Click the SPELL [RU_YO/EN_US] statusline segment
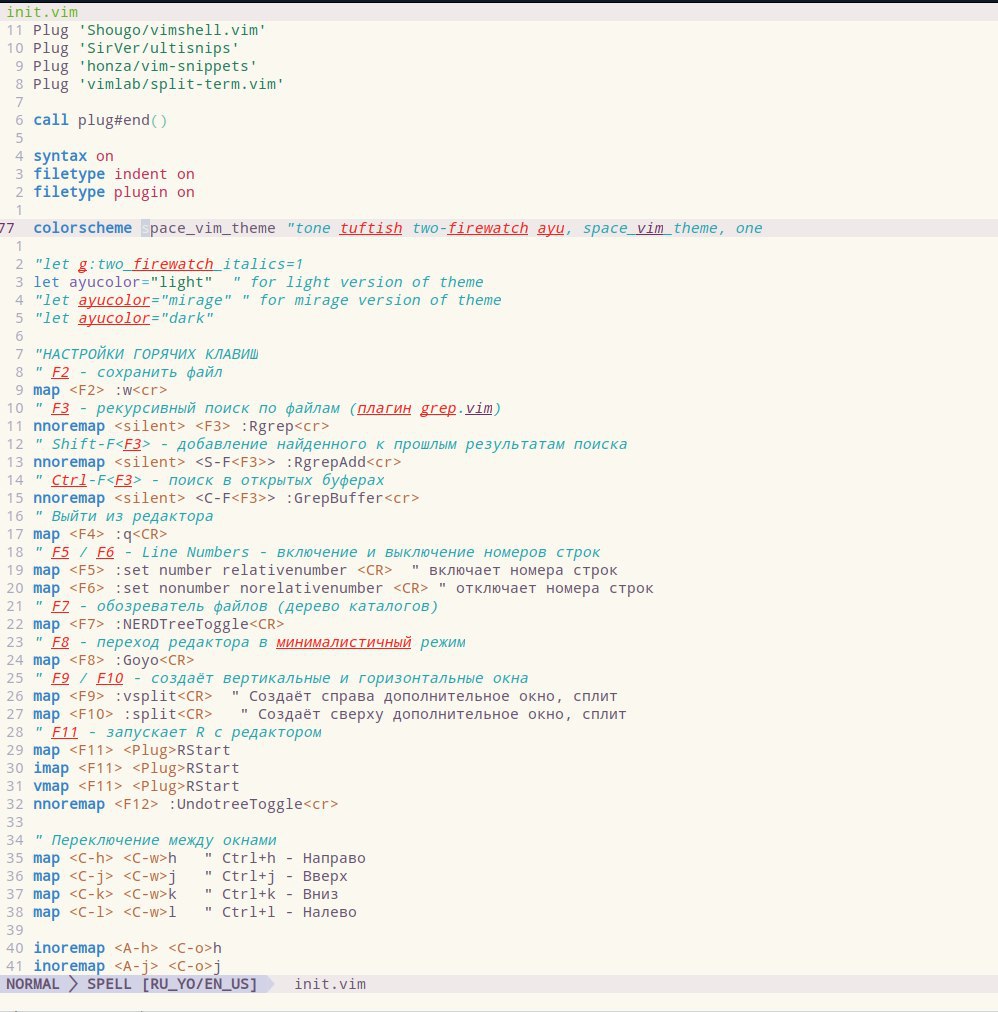This screenshot has width=998, height=1012. [172, 984]
